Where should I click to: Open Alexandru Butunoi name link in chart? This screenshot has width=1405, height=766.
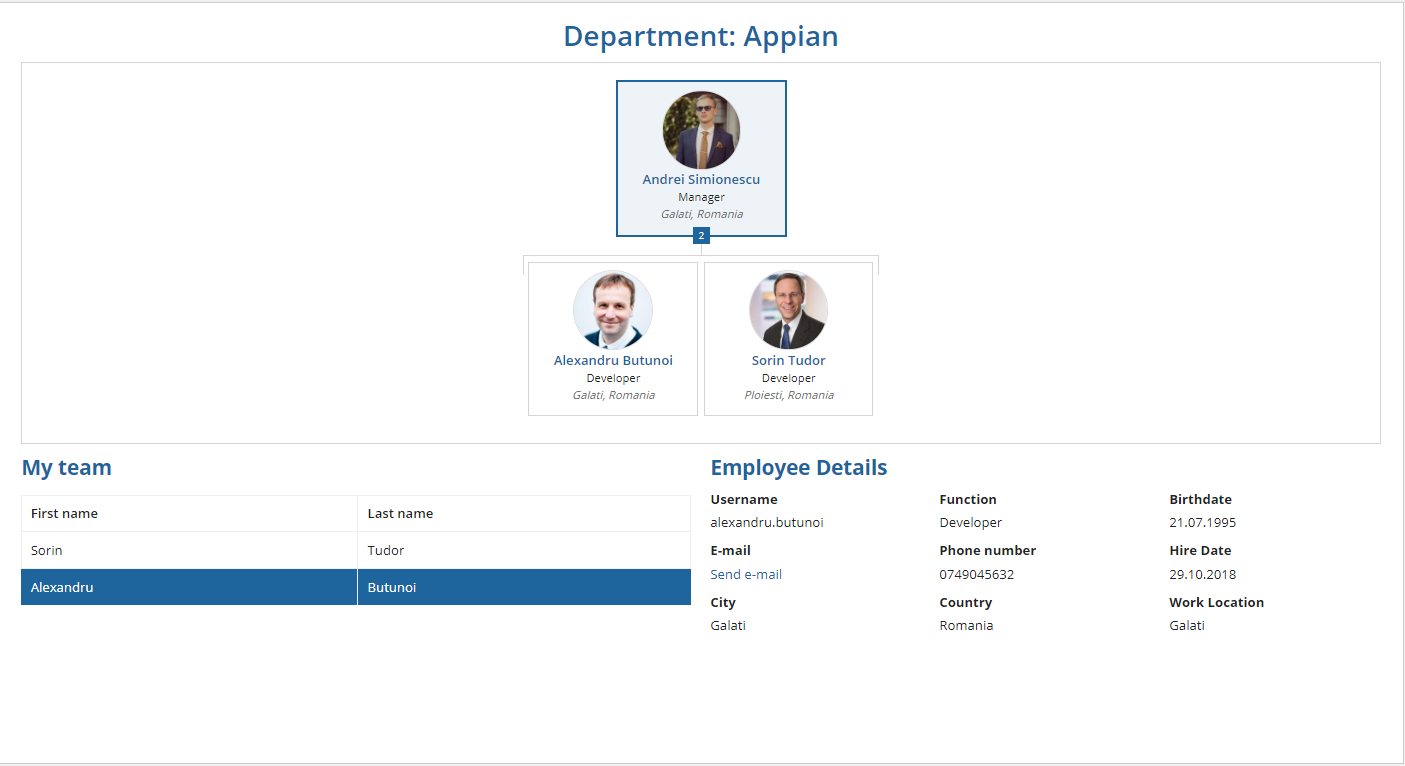pos(613,360)
